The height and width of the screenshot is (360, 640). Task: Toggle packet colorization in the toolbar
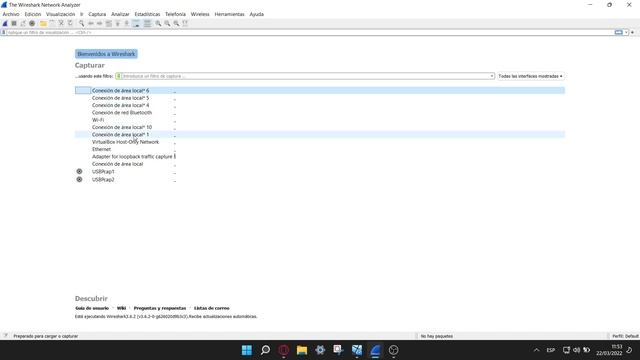147,23
